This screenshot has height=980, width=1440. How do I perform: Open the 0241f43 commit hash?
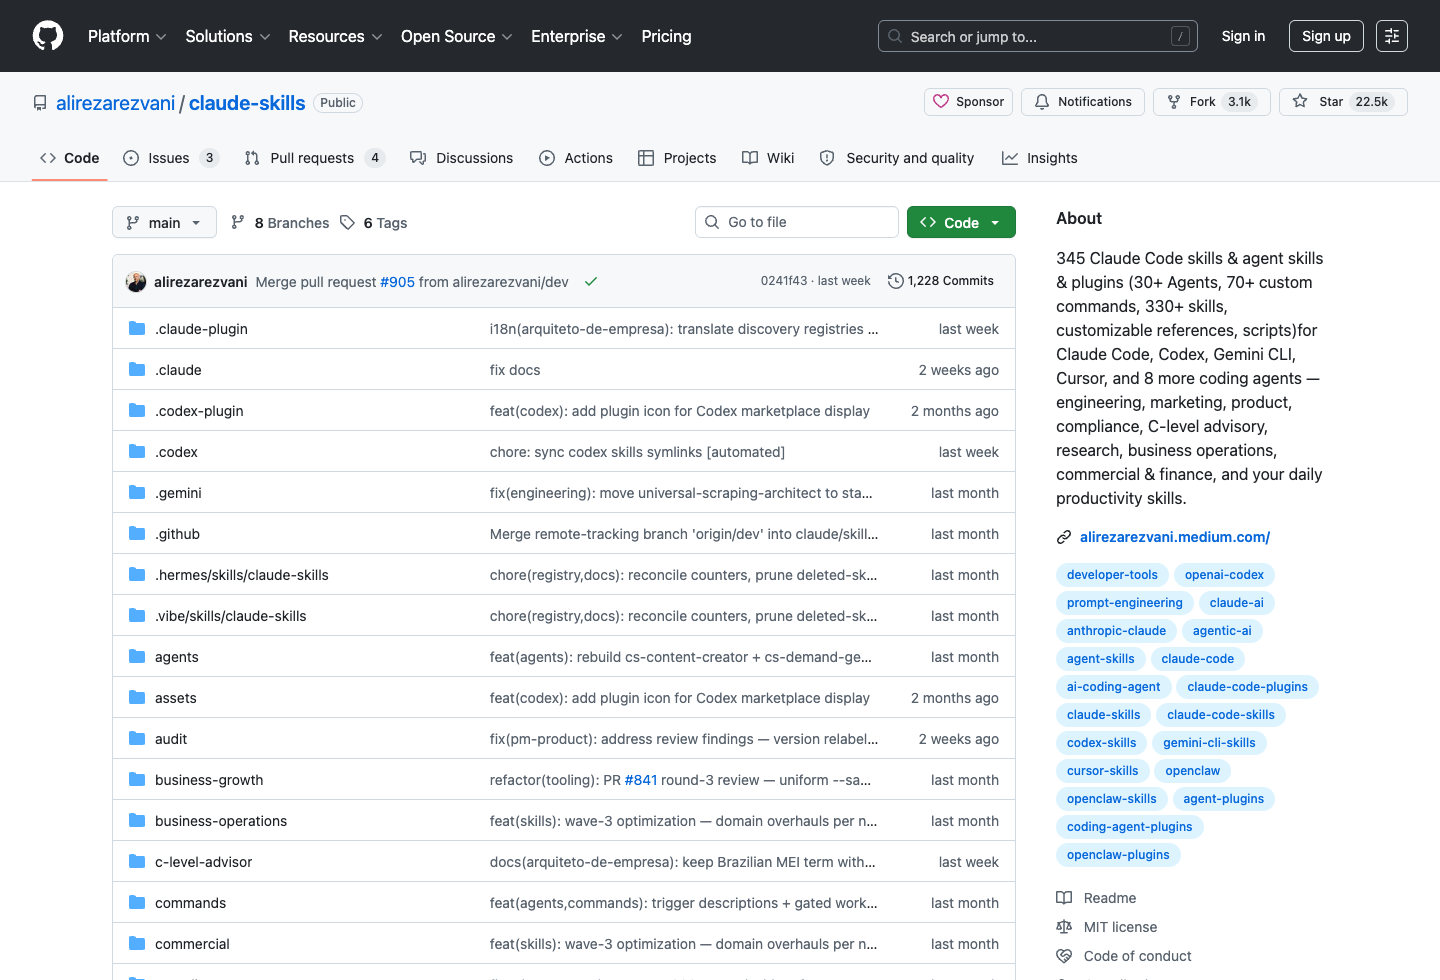click(x=784, y=281)
